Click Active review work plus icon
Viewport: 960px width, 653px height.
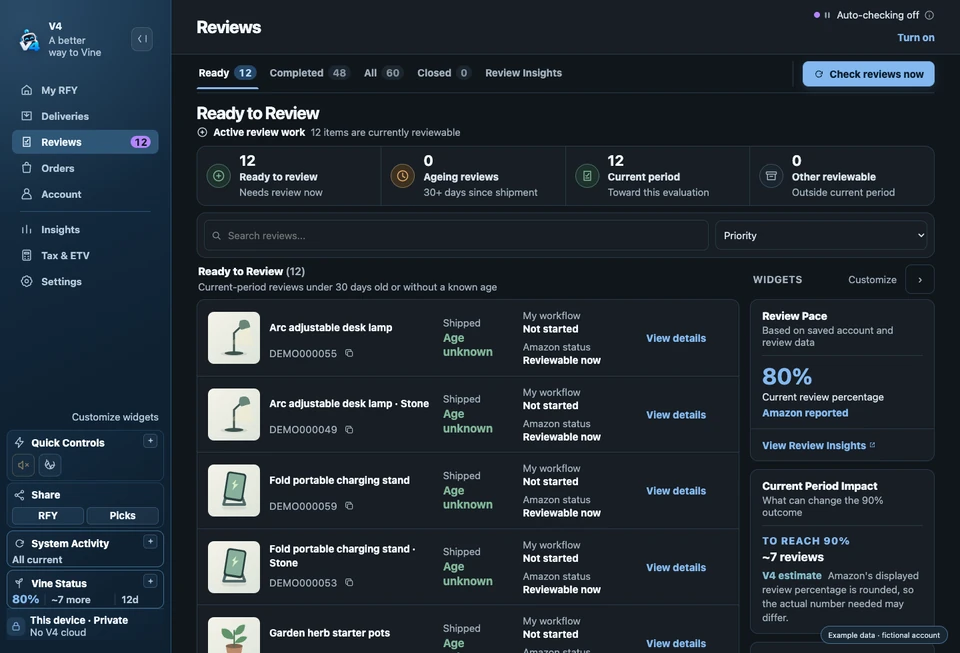[202, 132]
